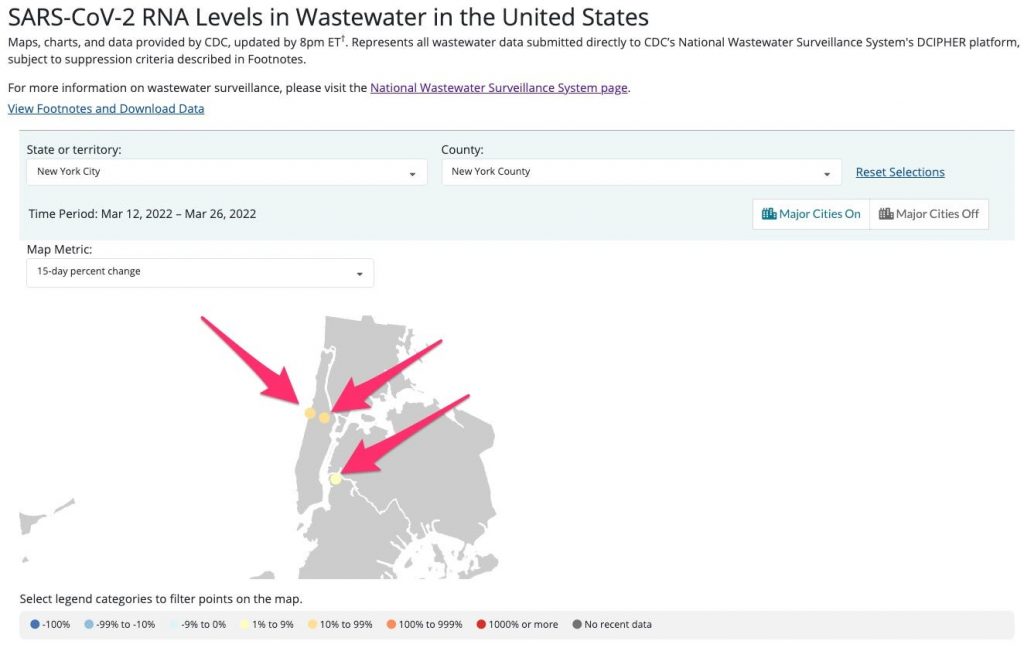Open View Footnotes and Download Data link
The width and height of the screenshot is (1024, 658).
point(106,109)
